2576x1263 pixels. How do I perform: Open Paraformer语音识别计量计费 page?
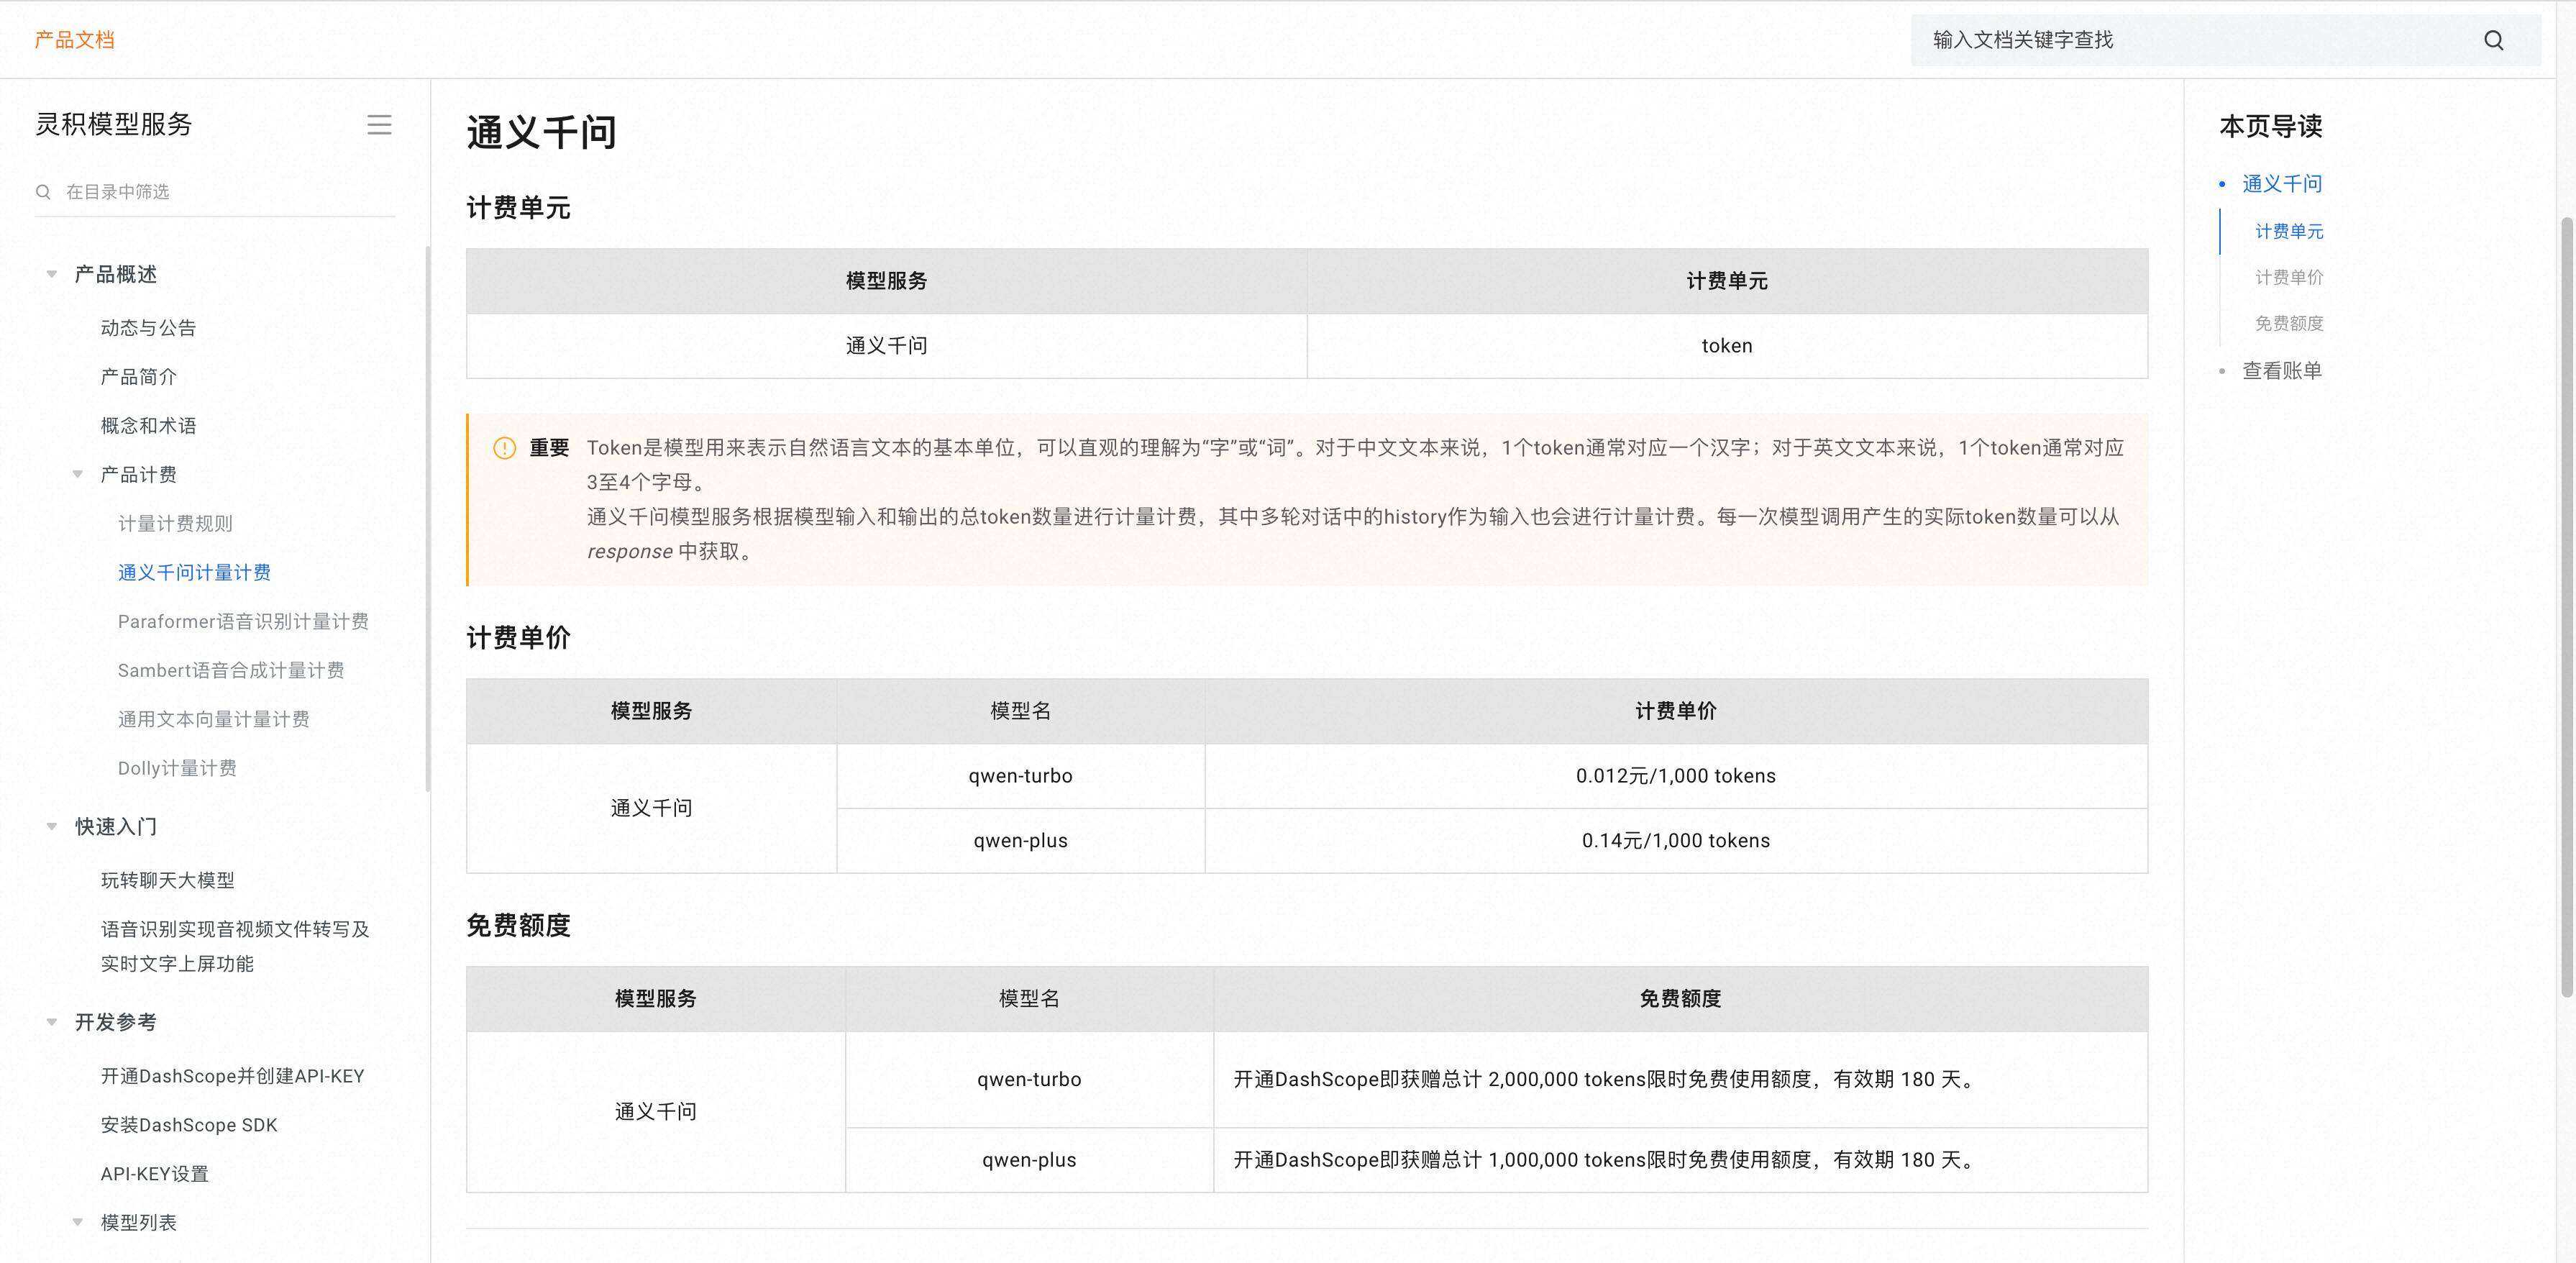click(243, 622)
